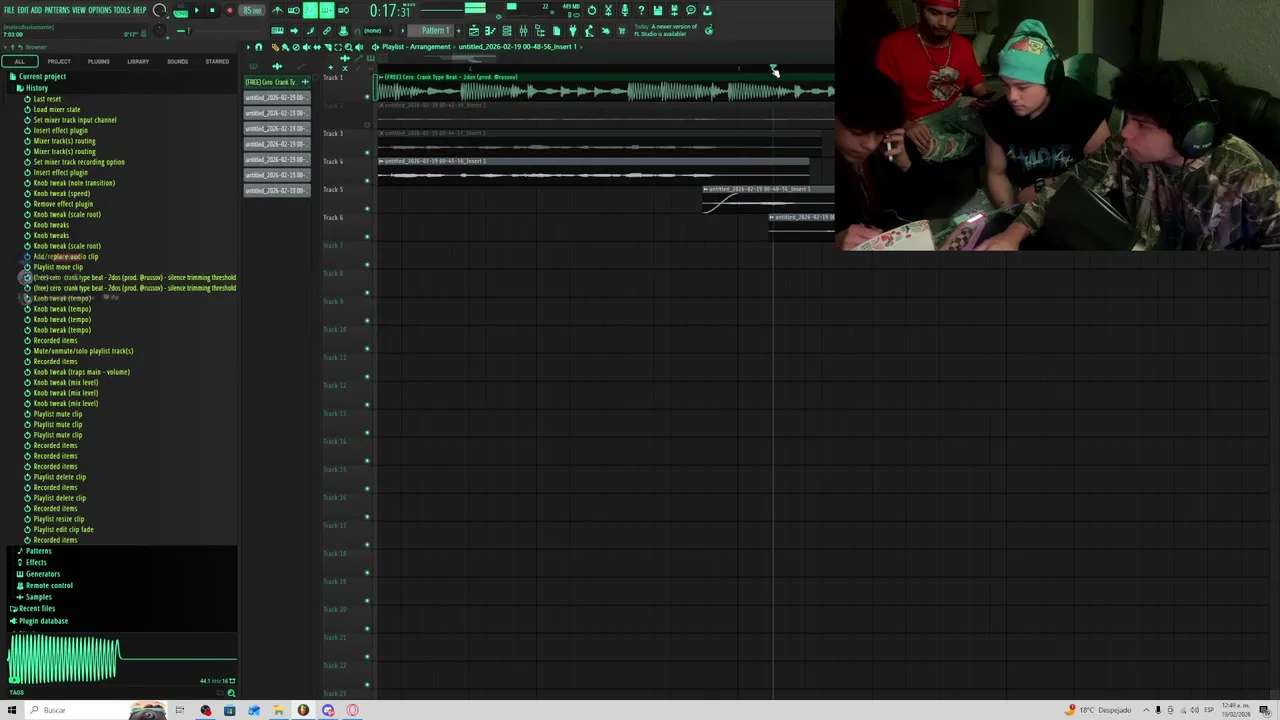Image resolution: width=1280 pixels, height=720 pixels.
Task: Start playback with the play button
Action: [197, 10]
